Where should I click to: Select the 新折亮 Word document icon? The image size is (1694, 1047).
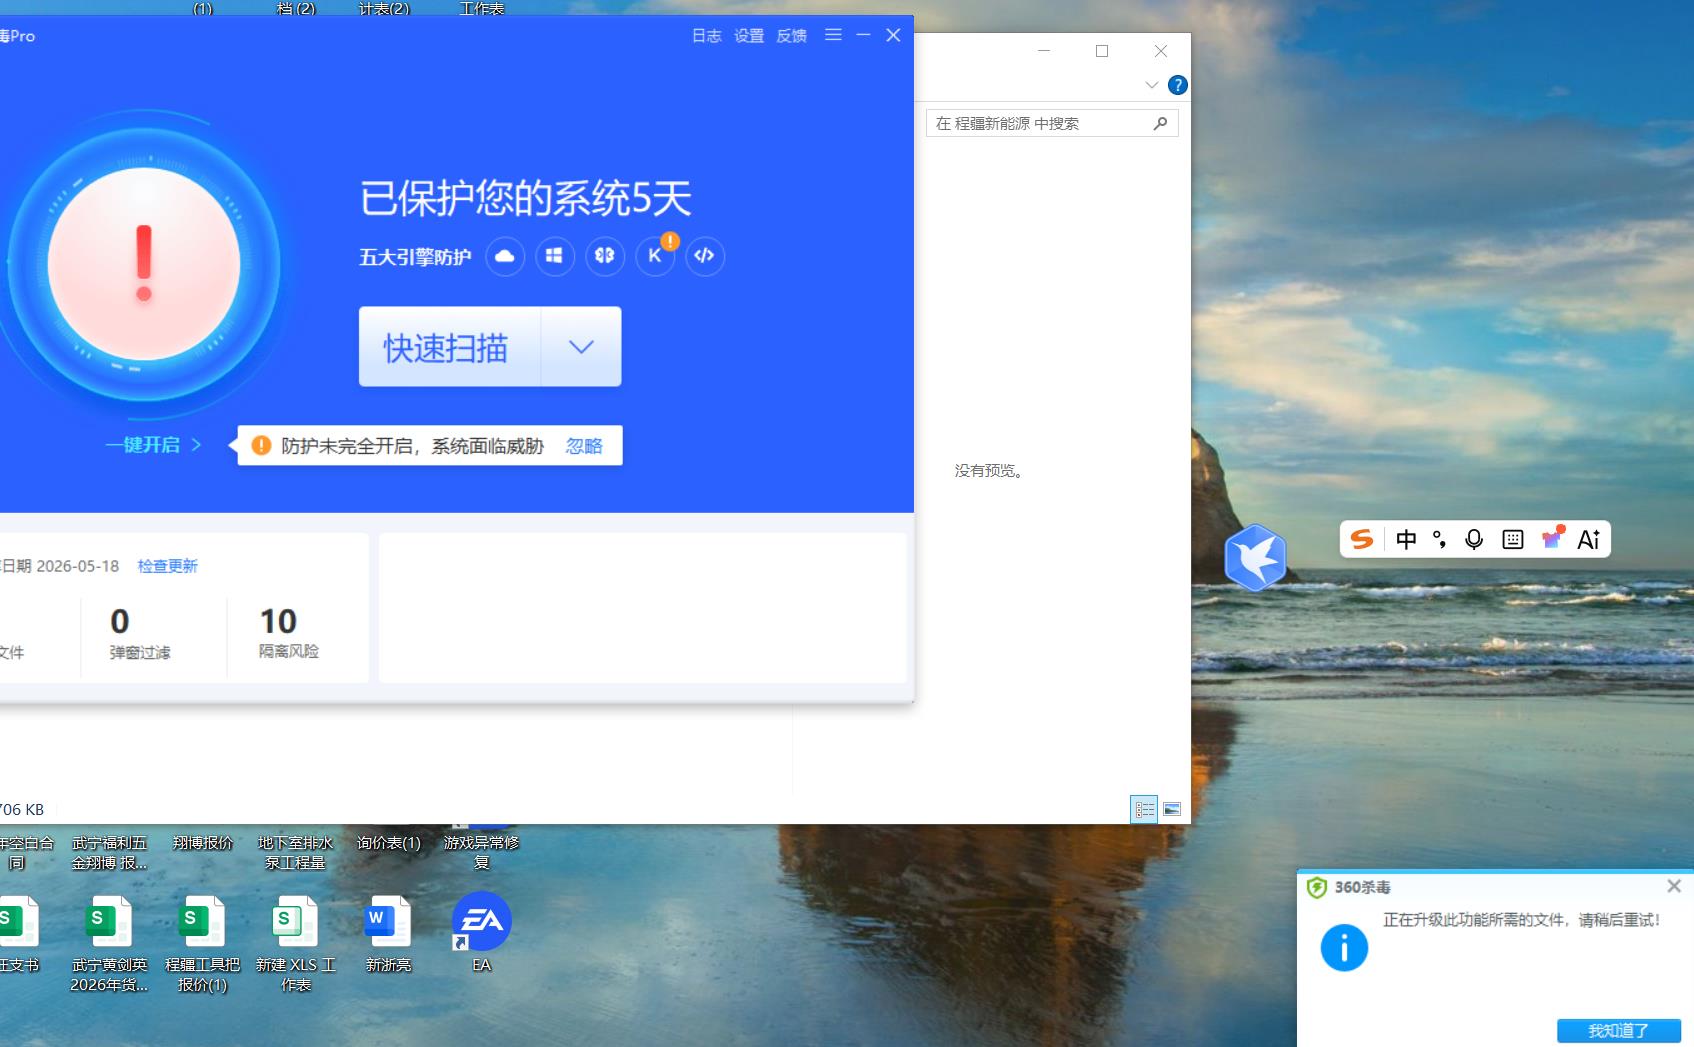click(x=388, y=932)
